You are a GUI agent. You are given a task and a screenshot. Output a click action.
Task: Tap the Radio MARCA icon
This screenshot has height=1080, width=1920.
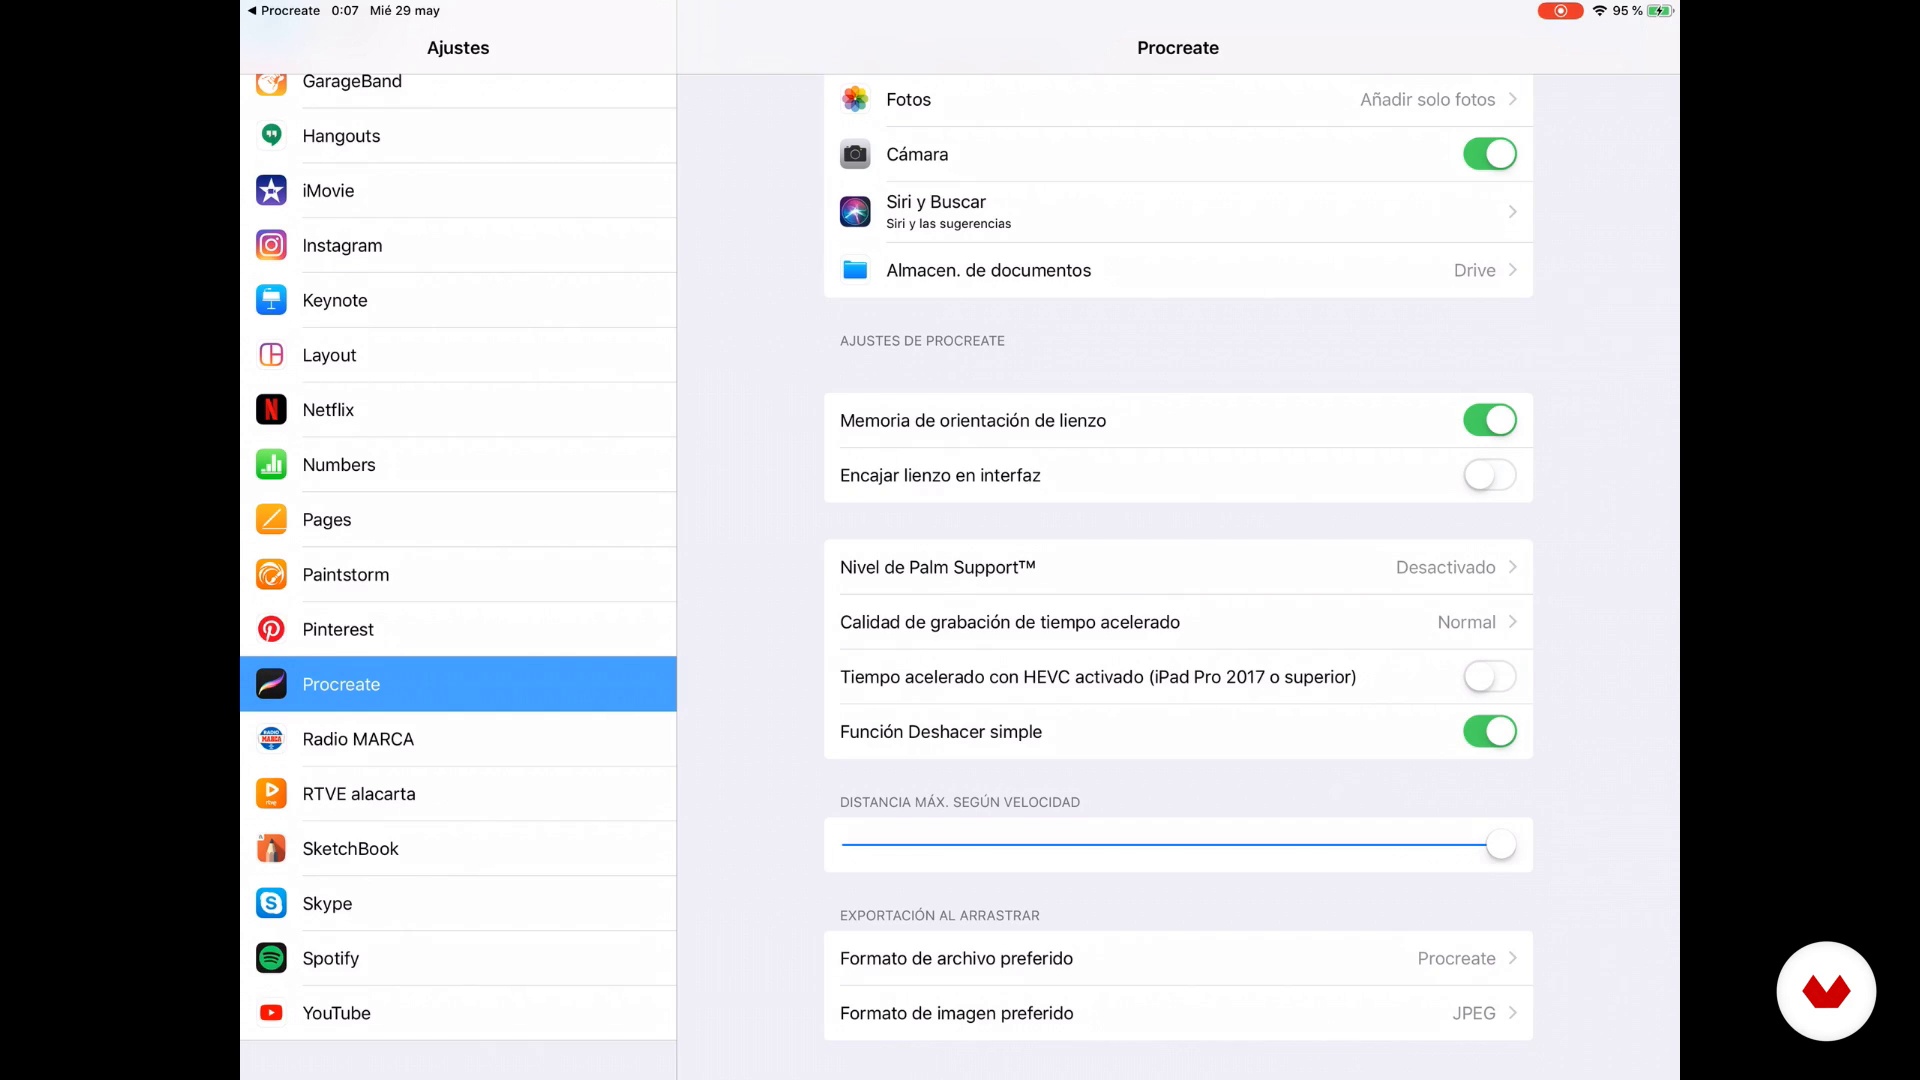(x=271, y=739)
